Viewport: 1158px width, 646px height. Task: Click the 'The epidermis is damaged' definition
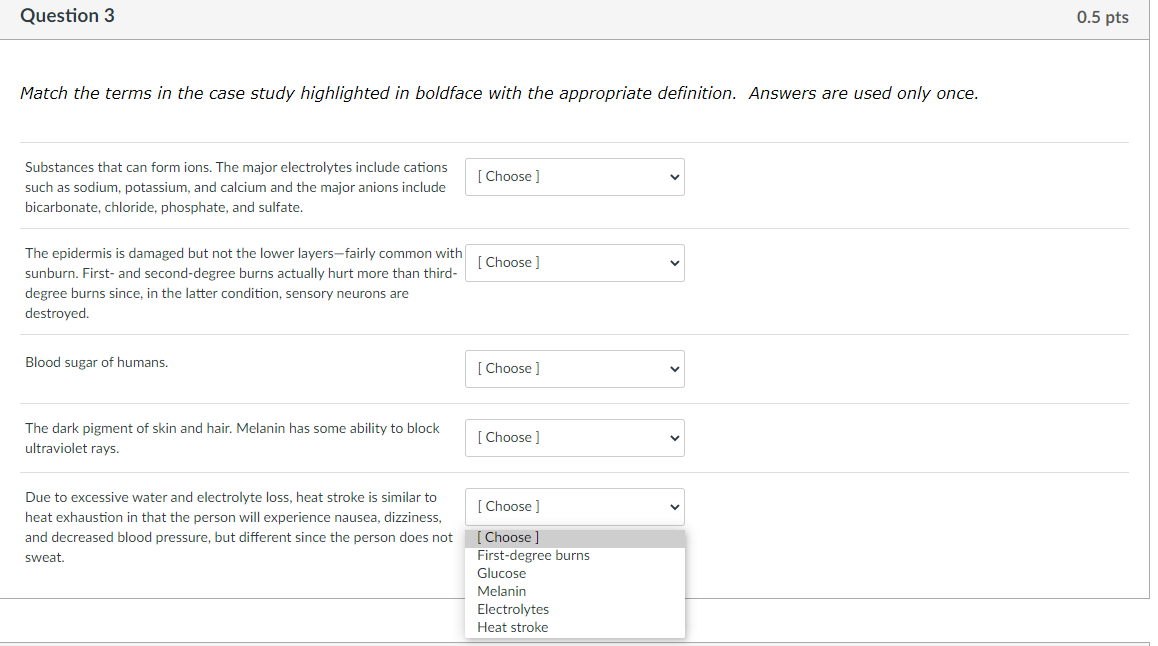tap(244, 284)
